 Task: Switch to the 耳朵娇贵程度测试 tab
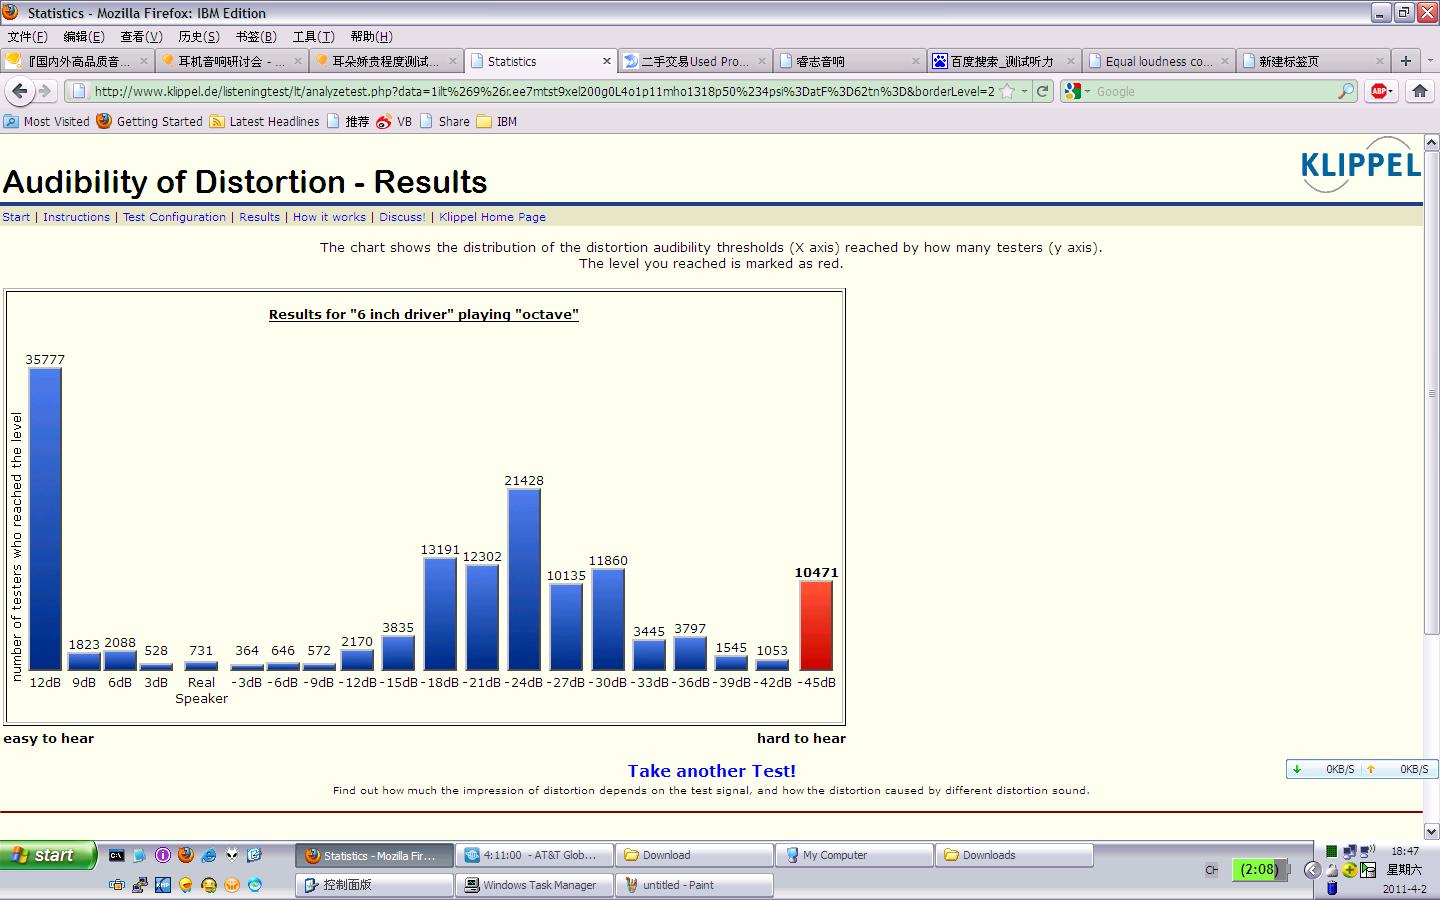385,61
